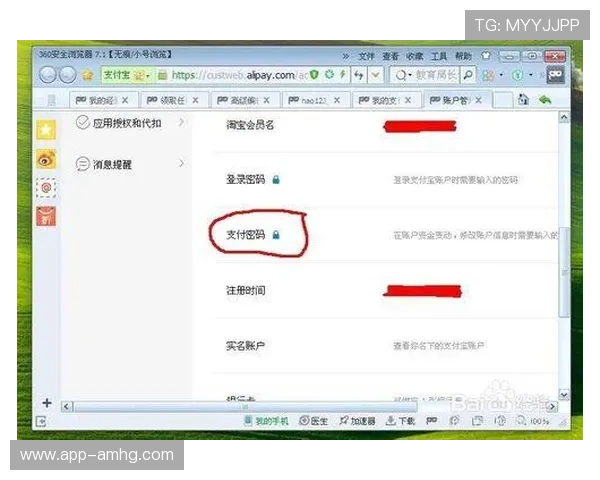Click the magnifier search button
The image size is (600, 480).
point(468,75)
